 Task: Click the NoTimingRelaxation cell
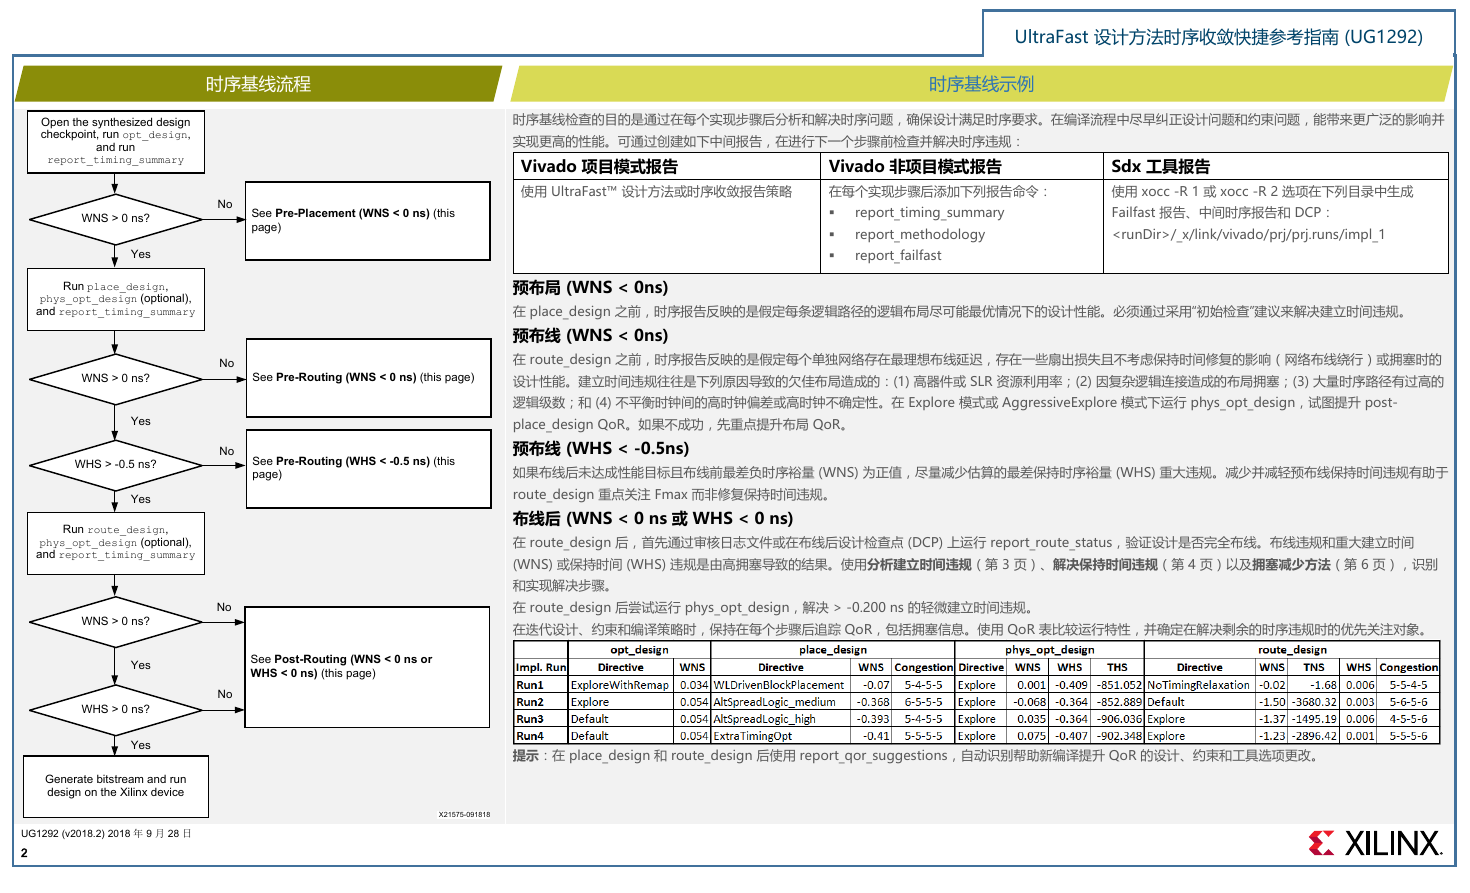point(1198,685)
